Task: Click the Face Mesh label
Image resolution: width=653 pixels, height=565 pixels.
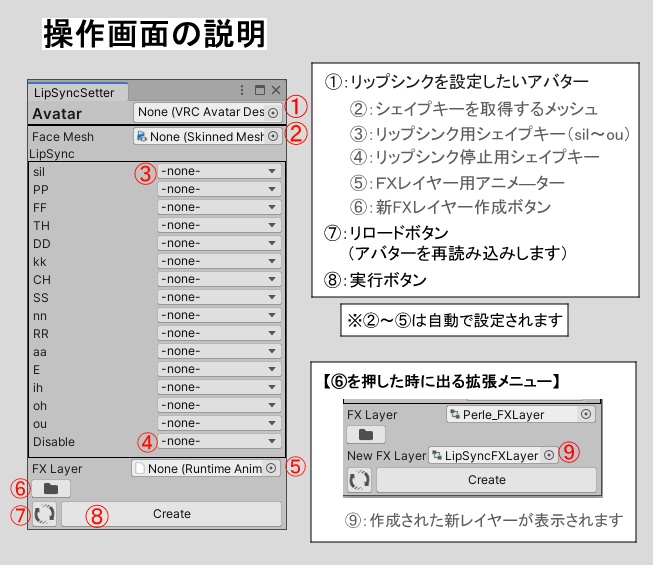Action: [63, 137]
